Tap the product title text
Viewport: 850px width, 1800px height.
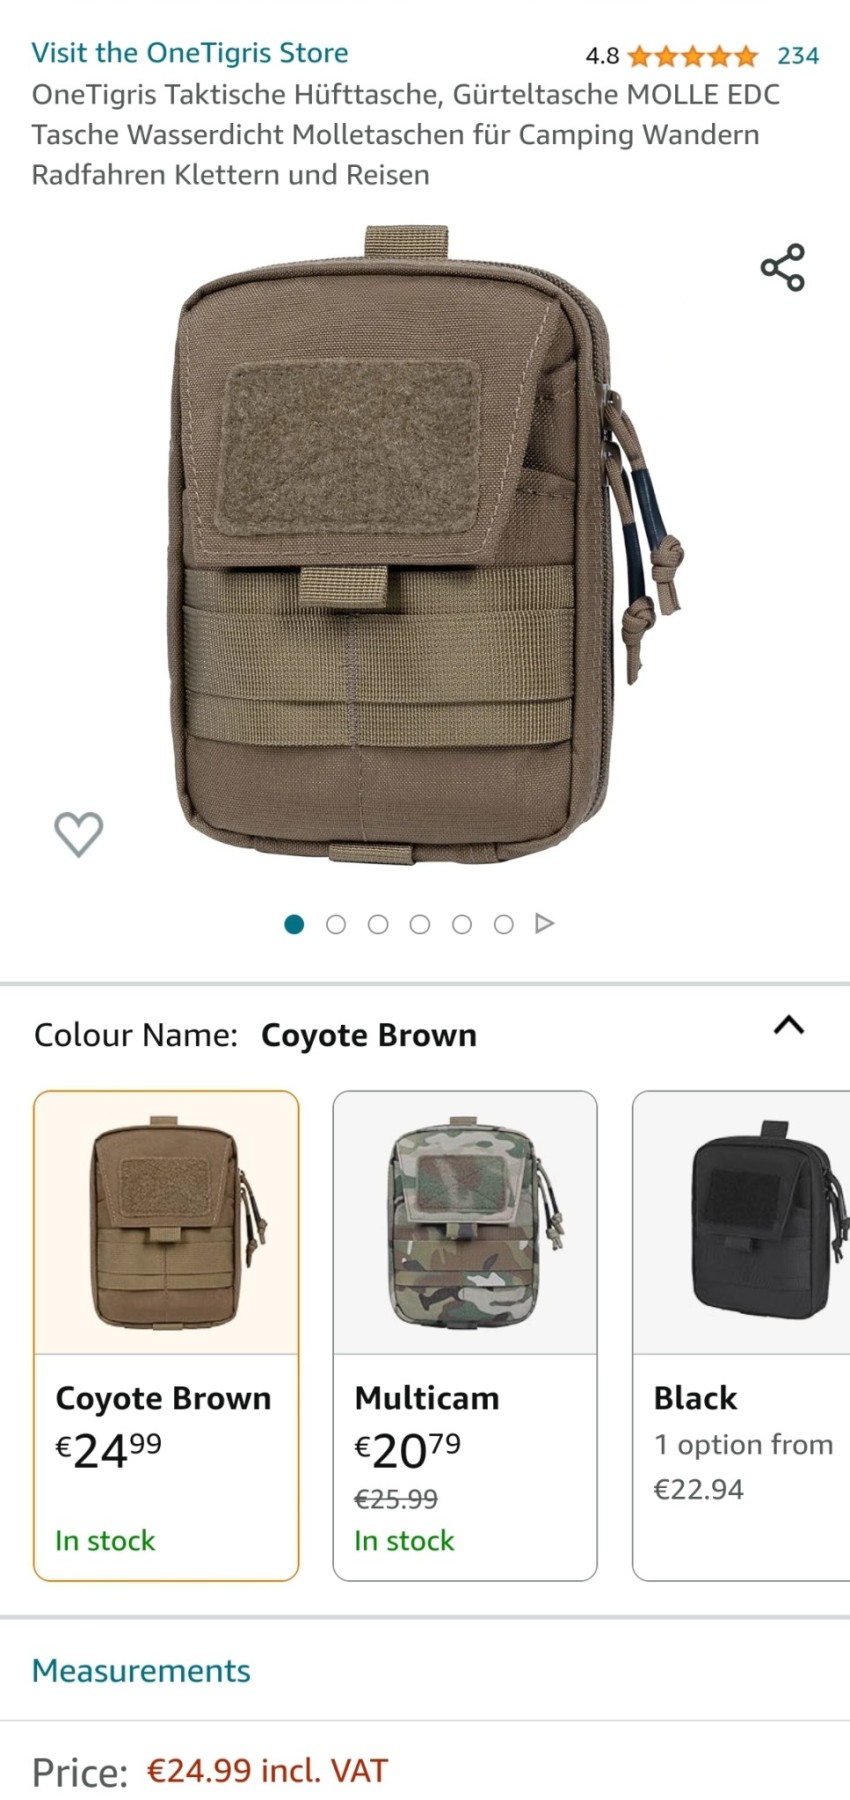(x=406, y=134)
